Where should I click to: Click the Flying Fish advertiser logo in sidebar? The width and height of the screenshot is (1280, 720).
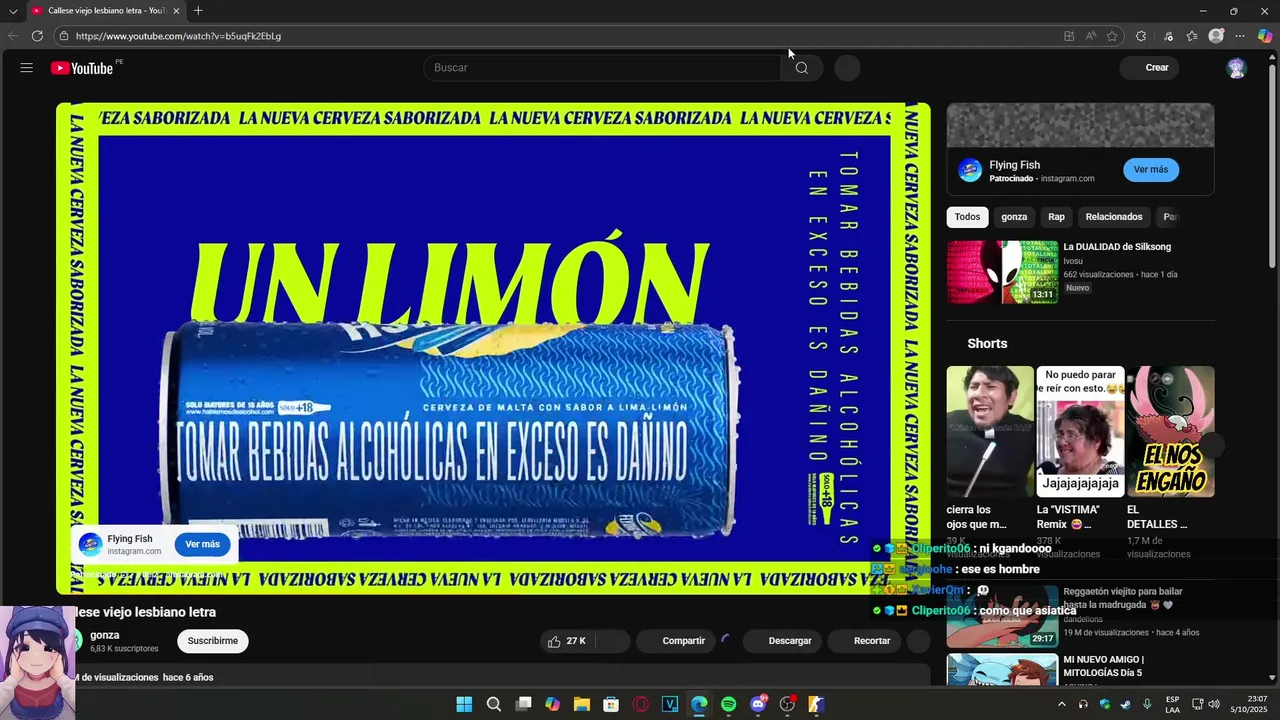(970, 170)
